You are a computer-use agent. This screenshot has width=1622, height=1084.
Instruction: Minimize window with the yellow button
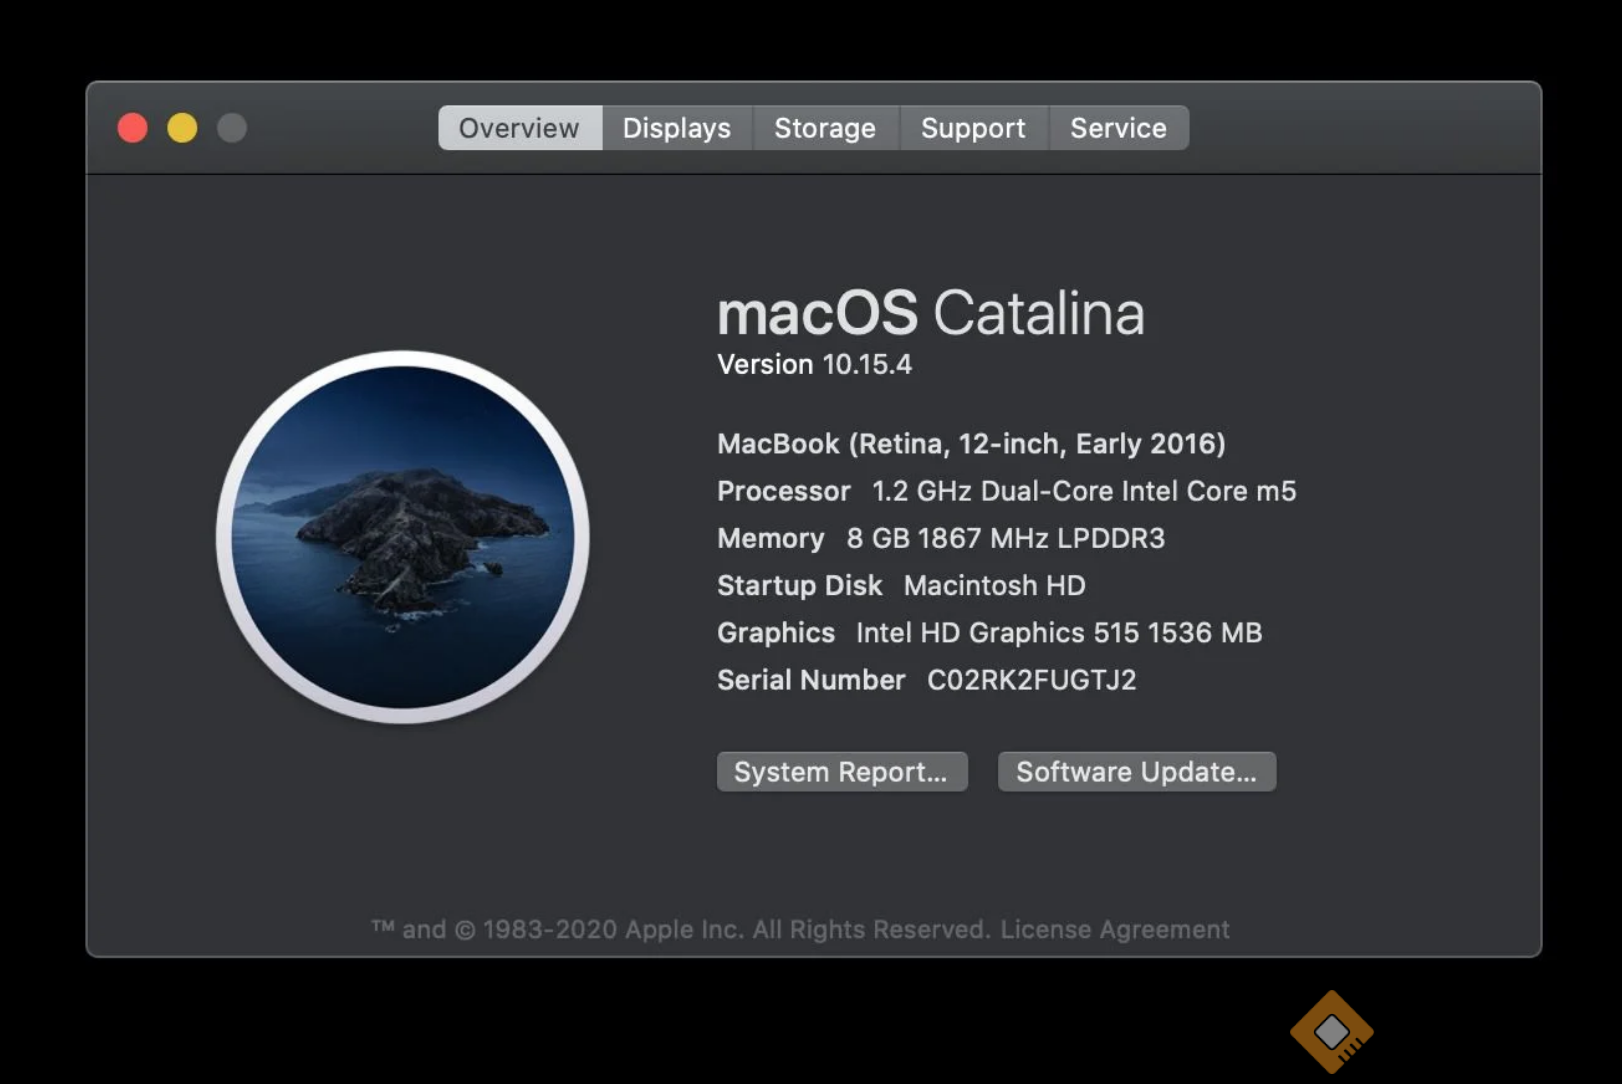182,128
